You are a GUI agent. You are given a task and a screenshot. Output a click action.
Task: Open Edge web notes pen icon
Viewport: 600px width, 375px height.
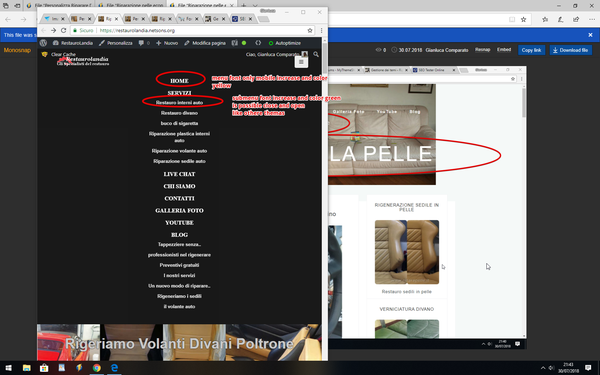(560, 19)
